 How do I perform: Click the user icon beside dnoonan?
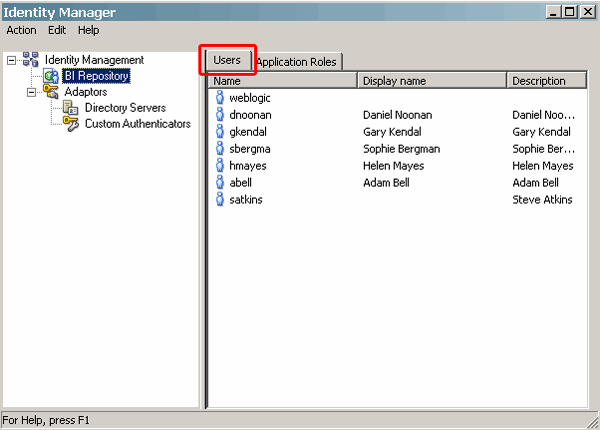[220, 114]
